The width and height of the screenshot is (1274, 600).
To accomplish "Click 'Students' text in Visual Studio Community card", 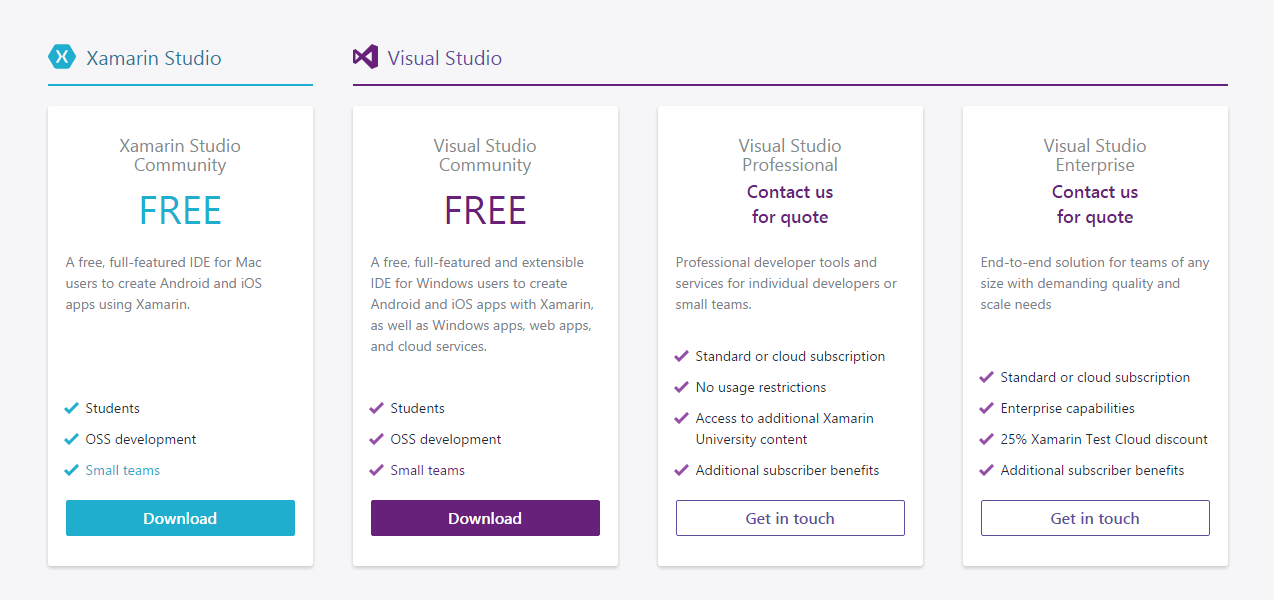I will pos(418,408).
